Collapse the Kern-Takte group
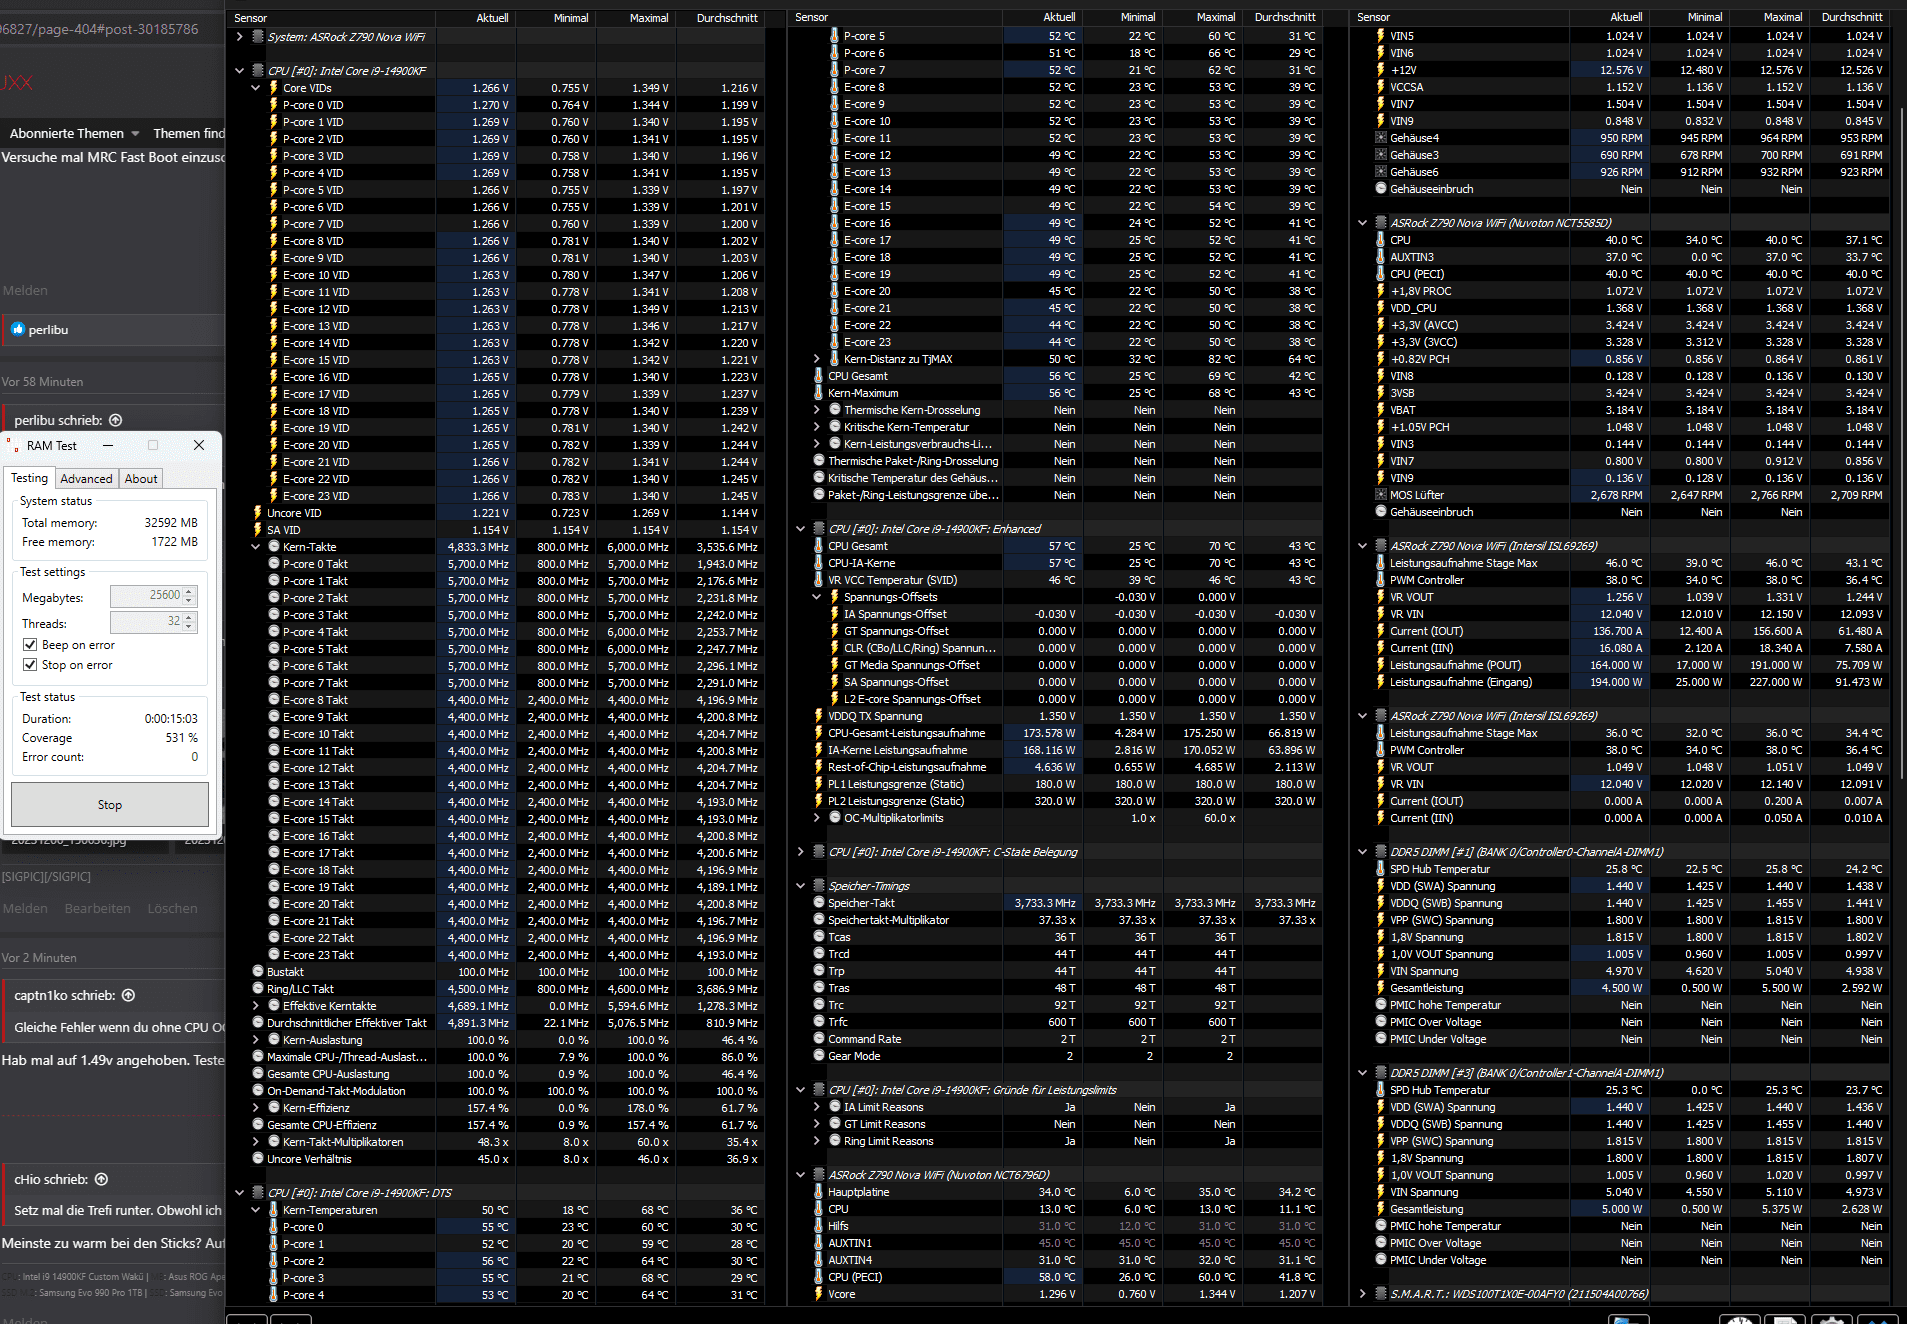 click(255, 547)
